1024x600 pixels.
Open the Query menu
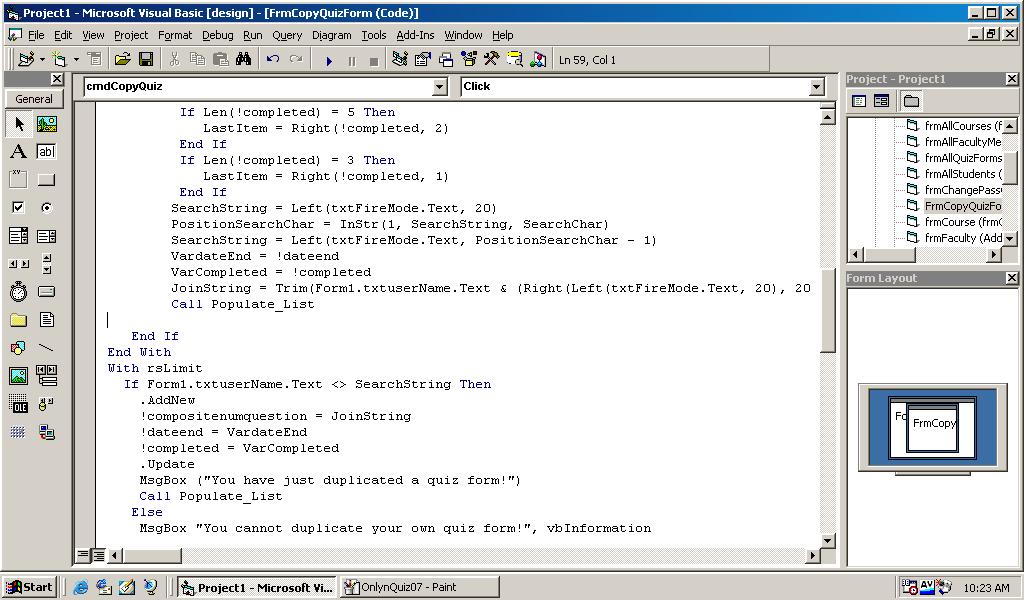pos(287,35)
